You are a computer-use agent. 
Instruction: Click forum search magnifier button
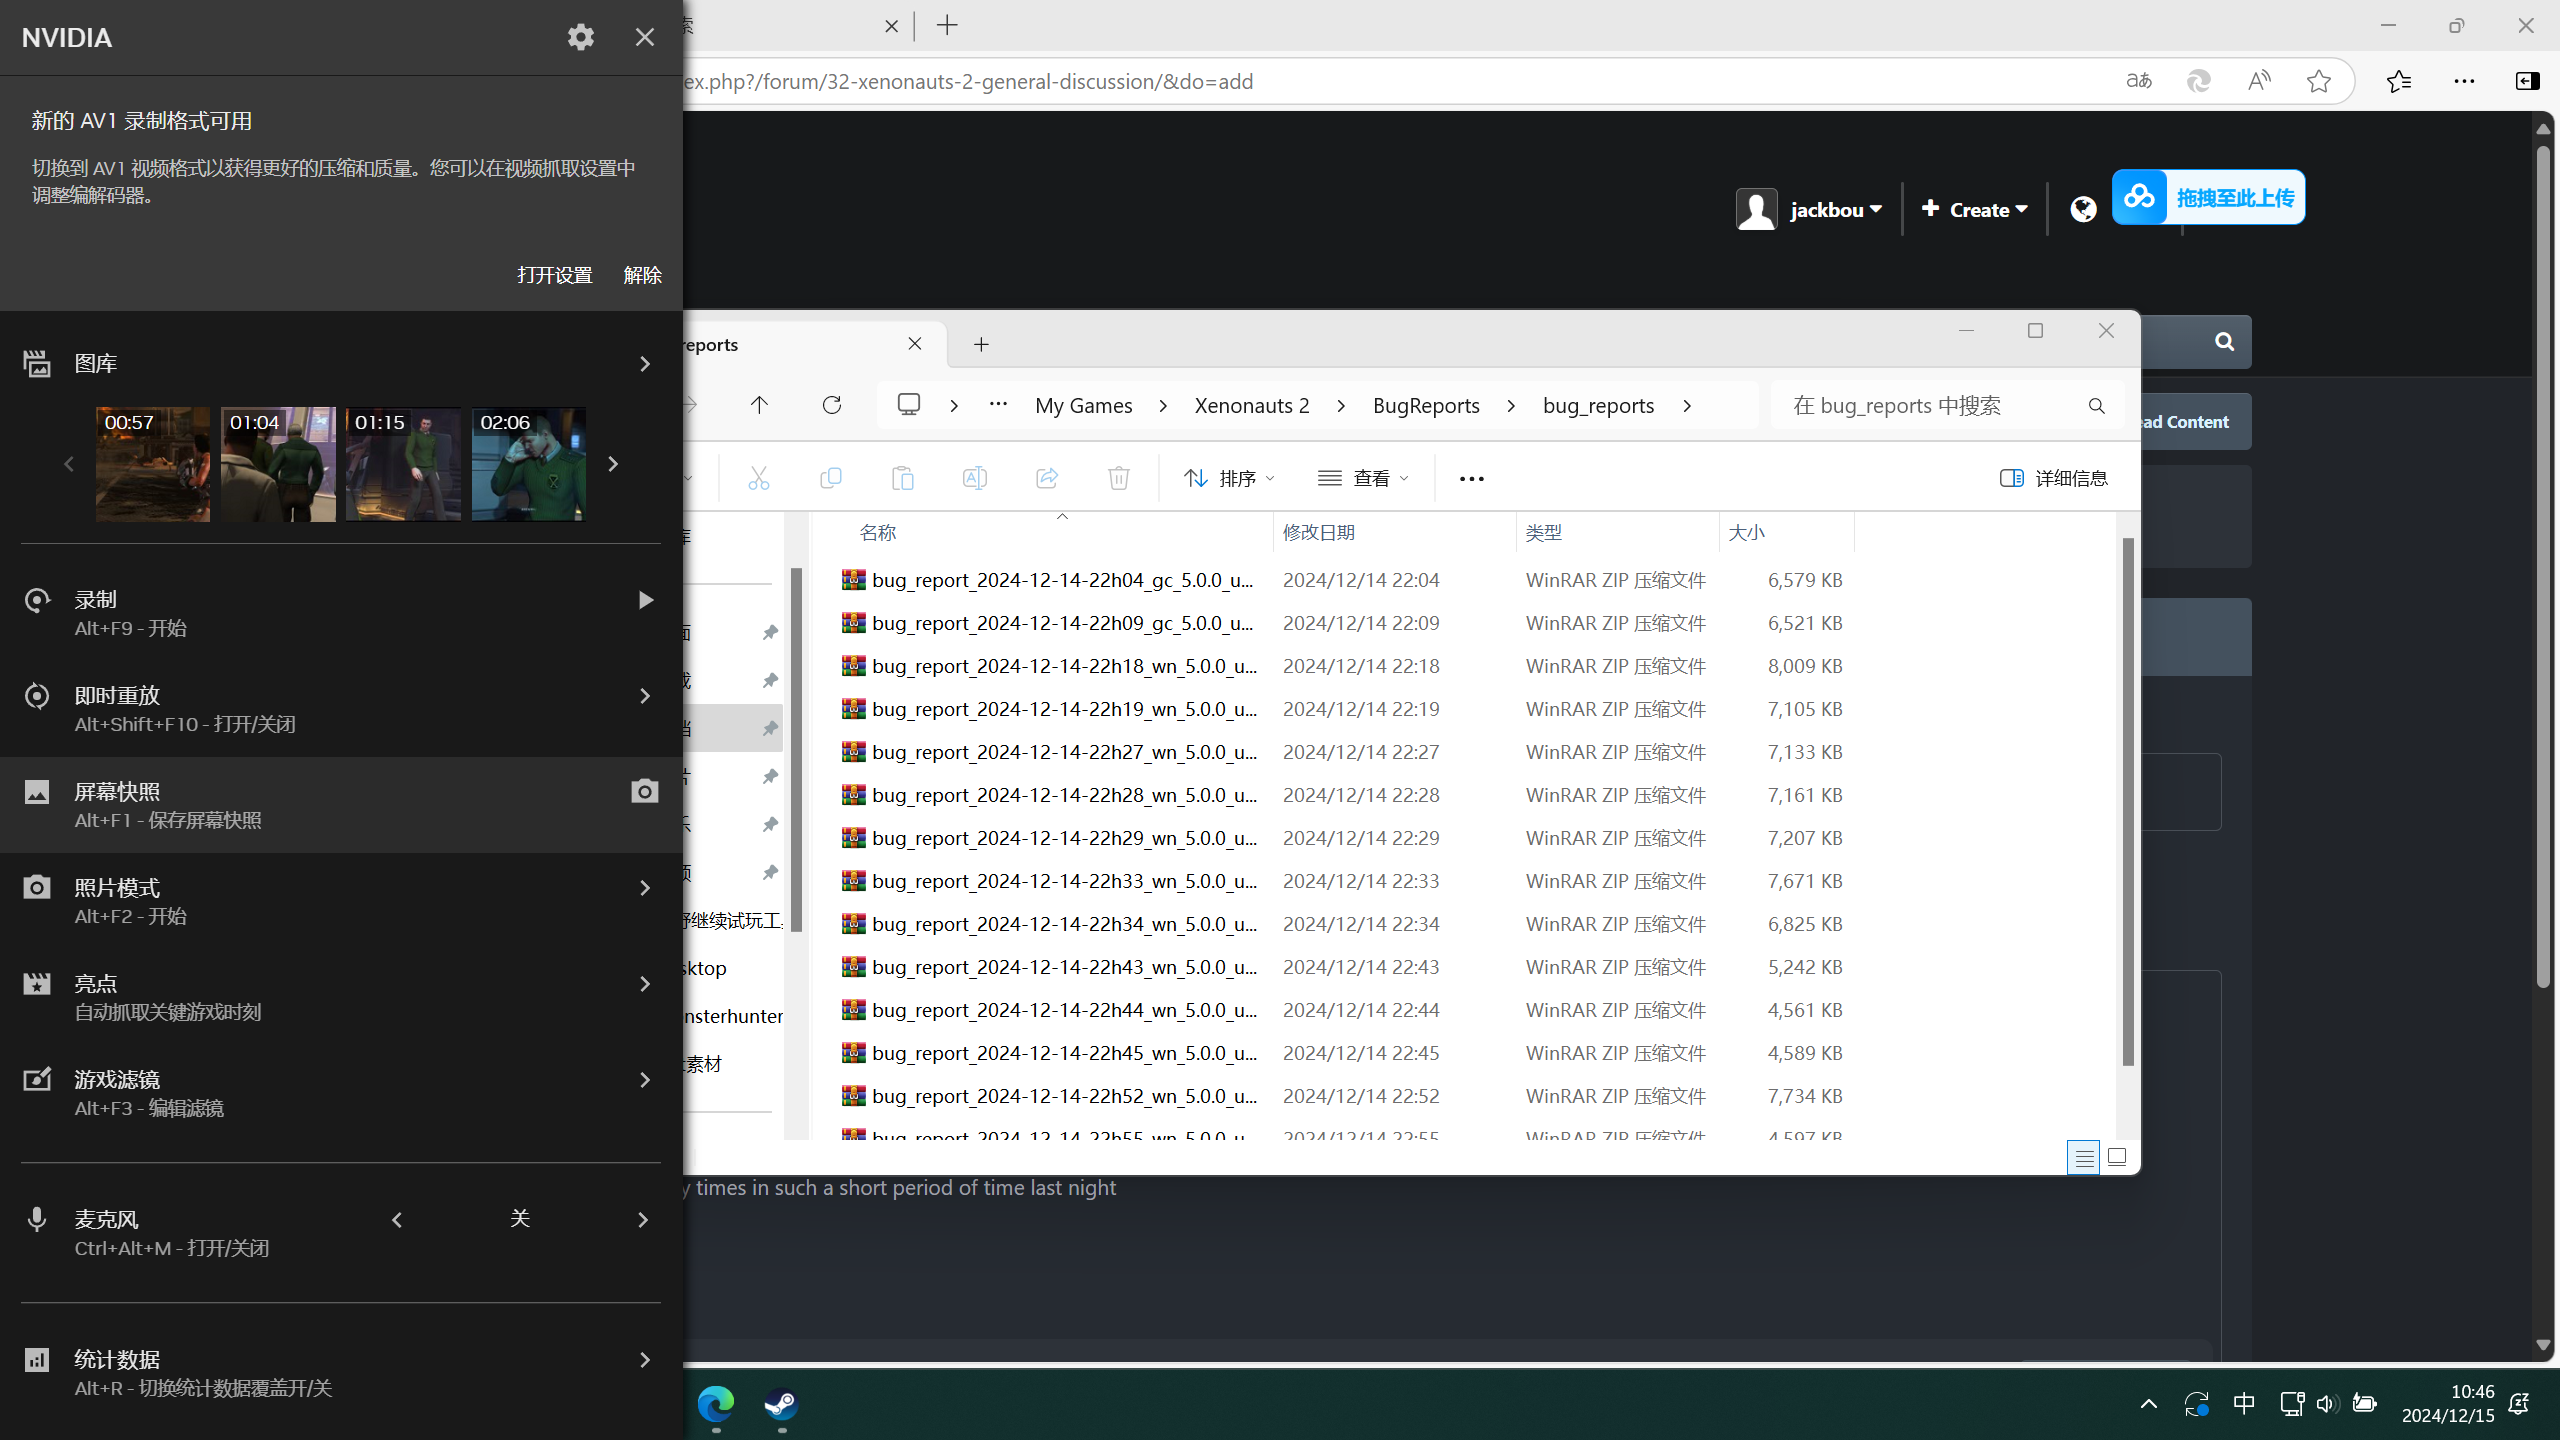pyautogui.click(x=2224, y=342)
